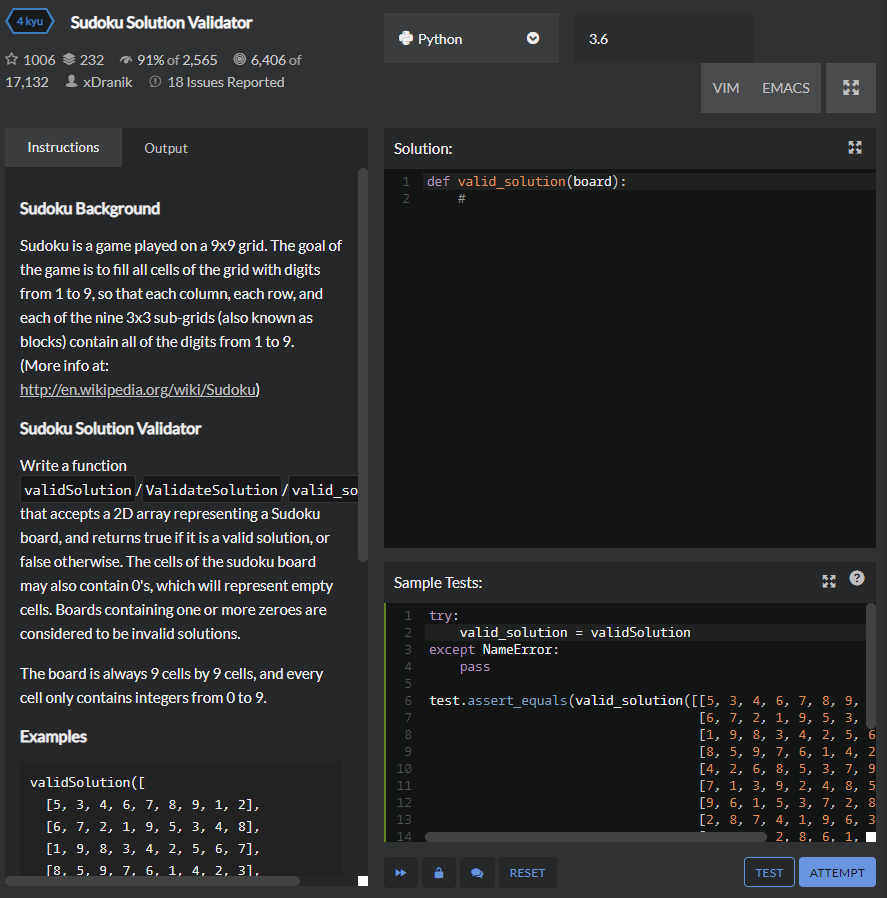Expand the Sample Tests panel to fullscreen
The height and width of the screenshot is (898, 887).
point(828,580)
